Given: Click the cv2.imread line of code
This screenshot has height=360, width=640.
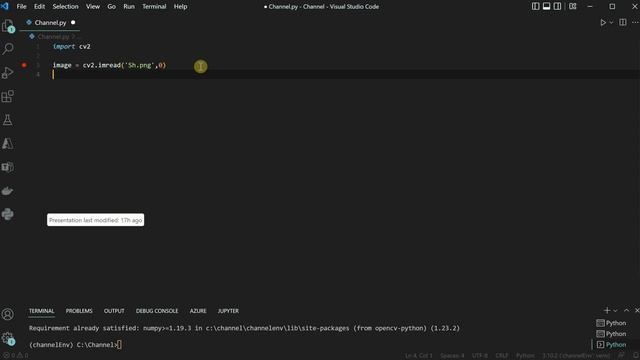Looking at the screenshot, I should (109, 65).
